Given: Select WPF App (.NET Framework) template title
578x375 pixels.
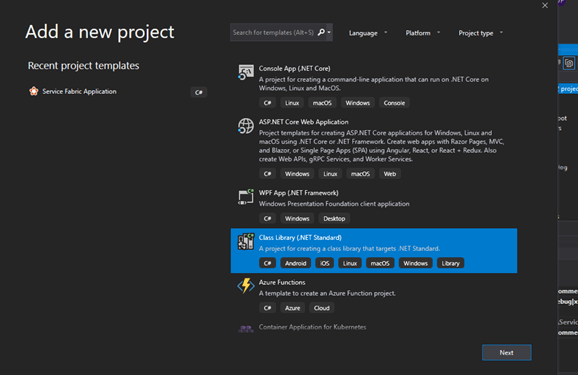Looking at the screenshot, I should [x=299, y=193].
